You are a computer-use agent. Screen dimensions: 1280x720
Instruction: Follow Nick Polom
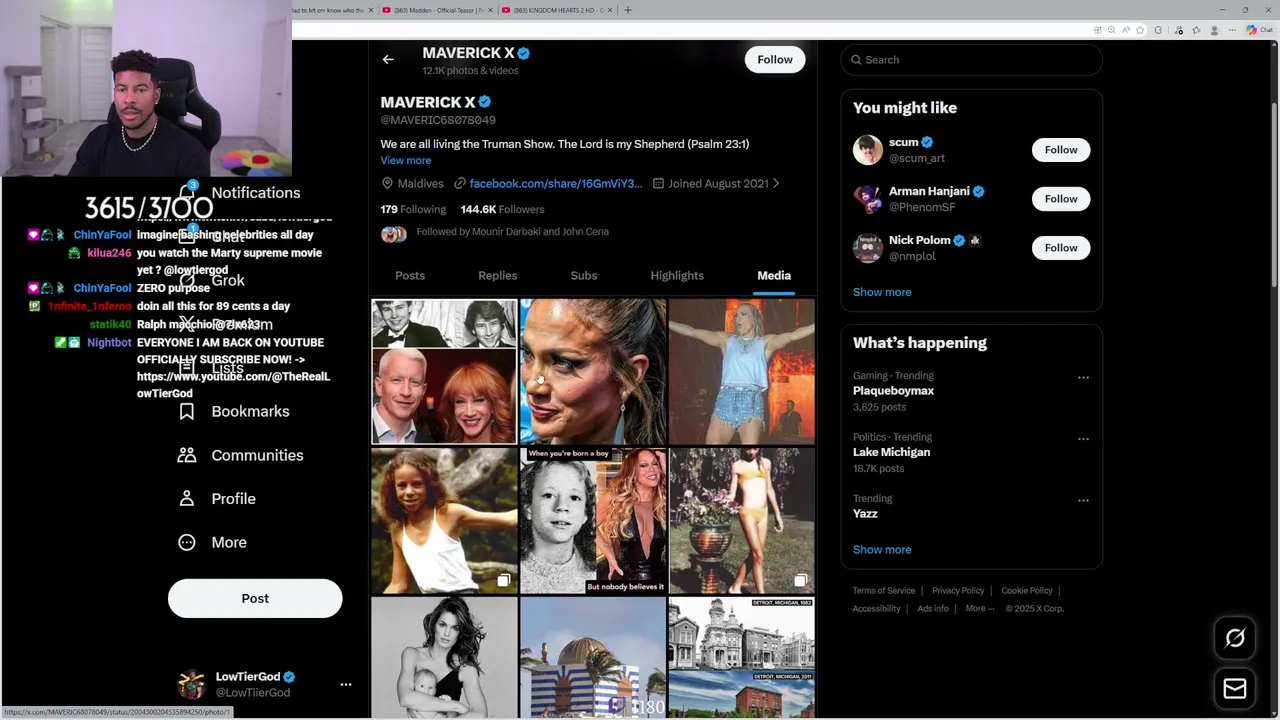(x=1061, y=248)
